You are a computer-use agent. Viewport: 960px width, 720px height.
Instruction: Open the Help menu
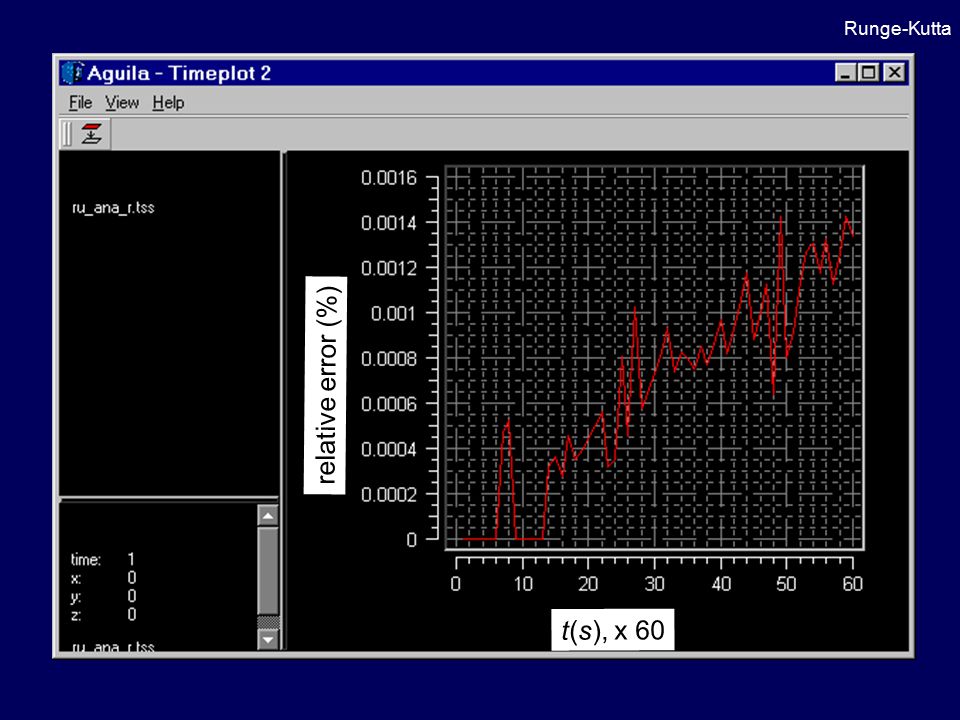tap(168, 102)
